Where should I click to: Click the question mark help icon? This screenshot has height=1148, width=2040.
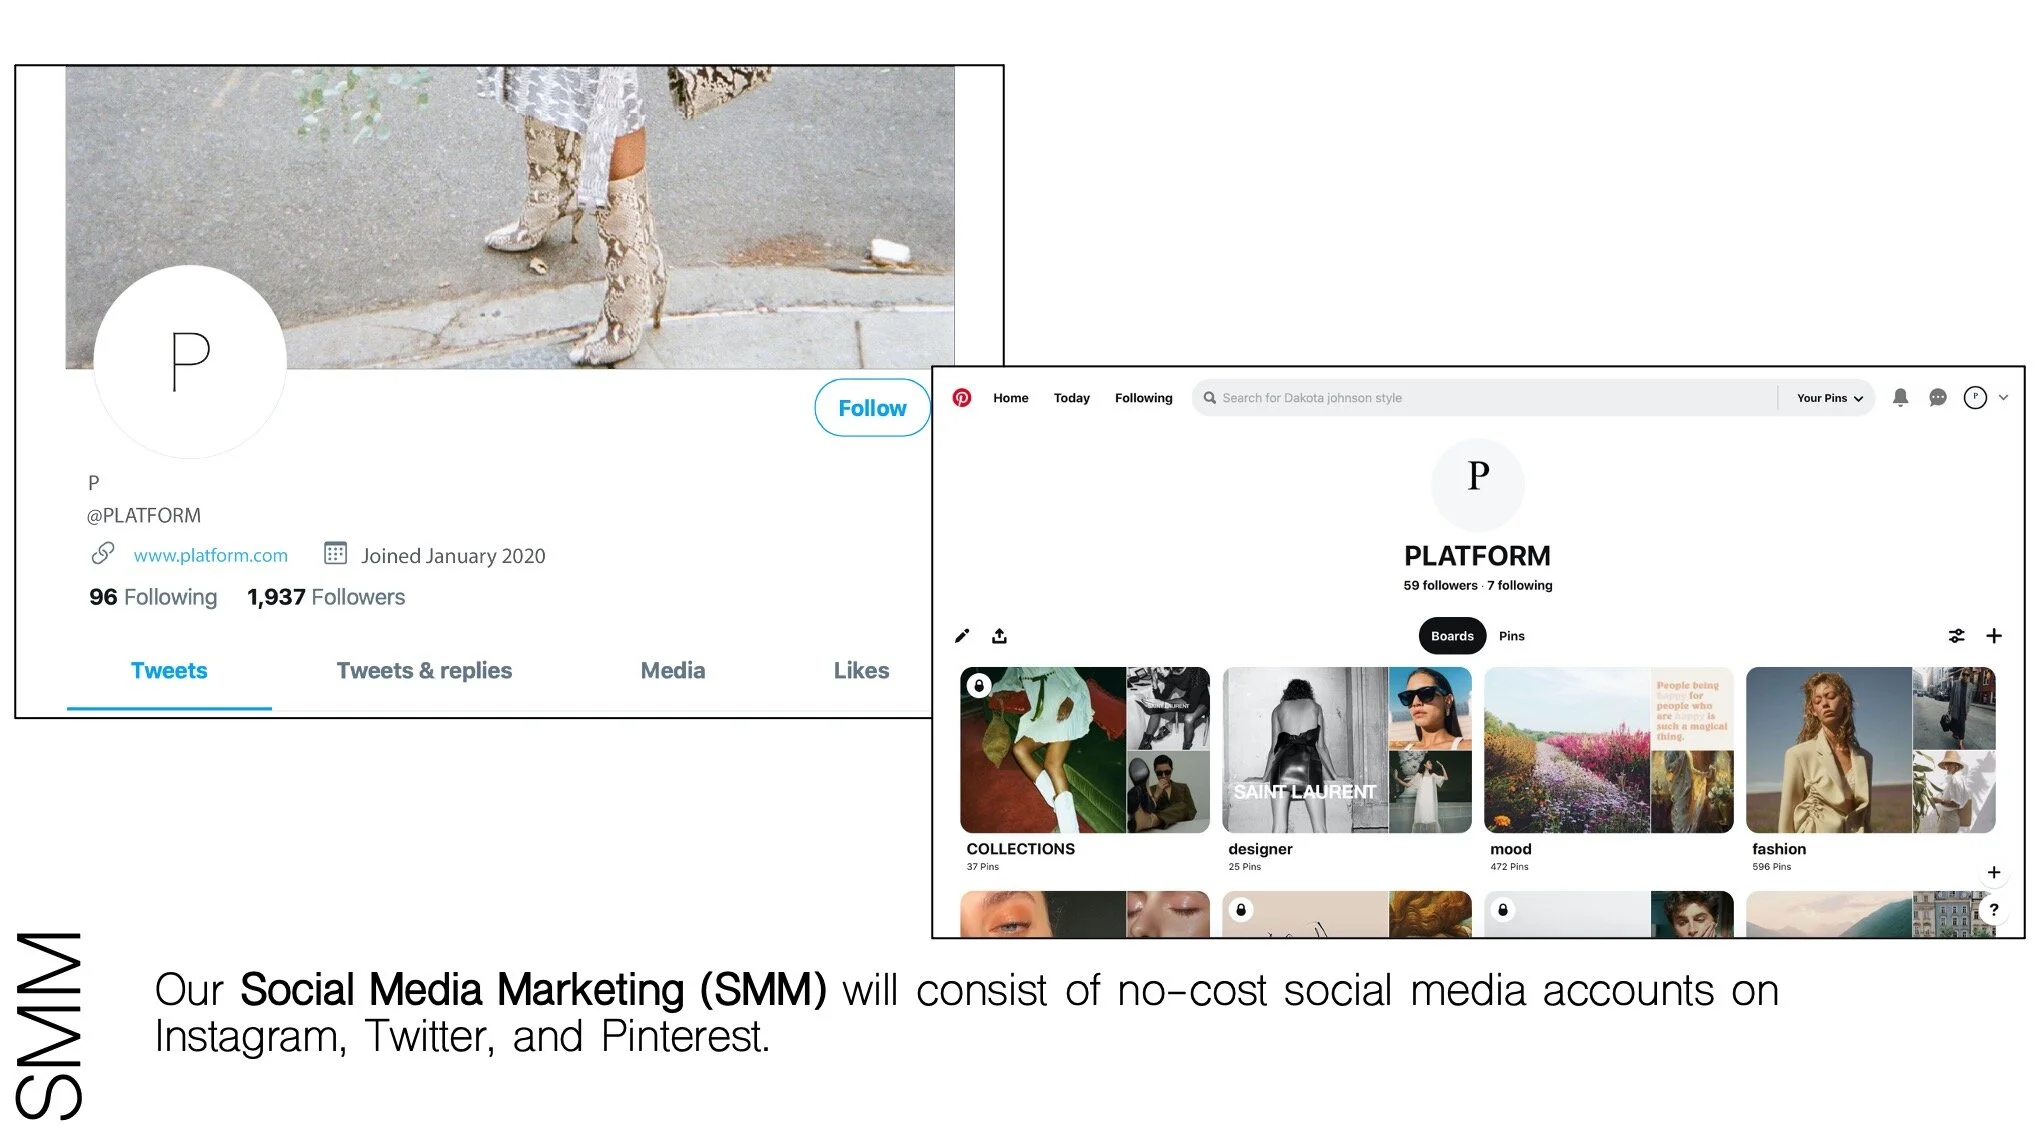tap(1993, 910)
